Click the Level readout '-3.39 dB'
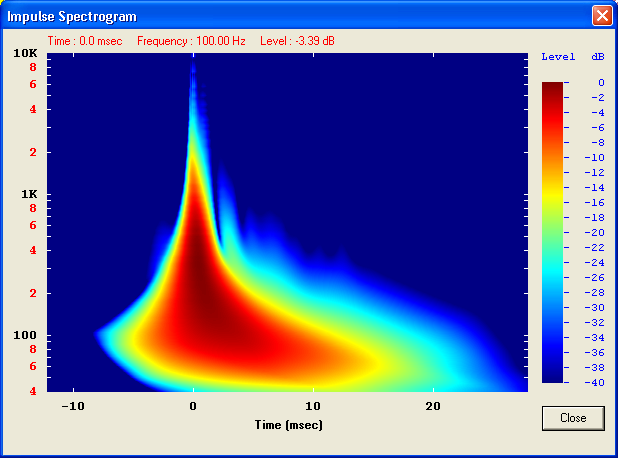The image size is (618, 458). click(315, 41)
